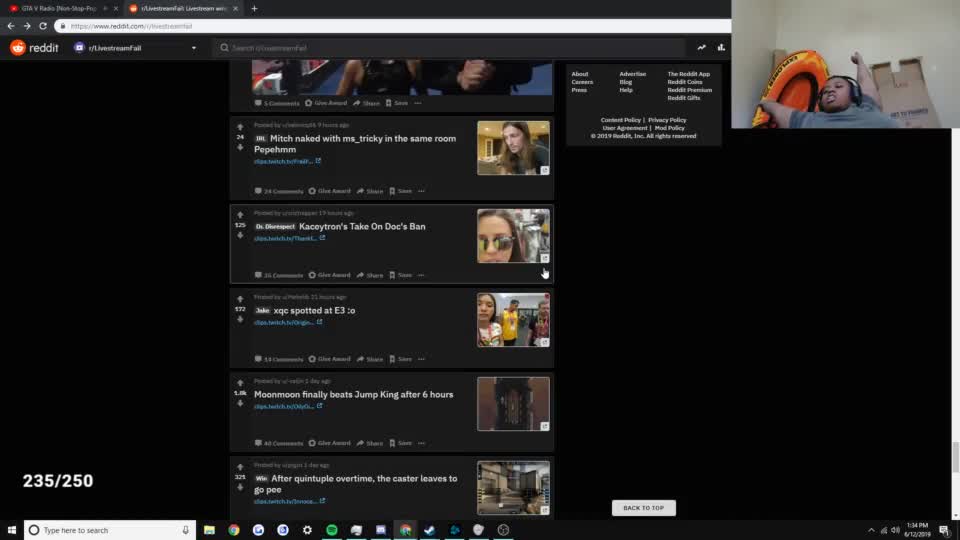Image resolution: width=960 pixels, height=540 pixels.
Task: Share the xqc spotted at E3 post
Action: 370,359
